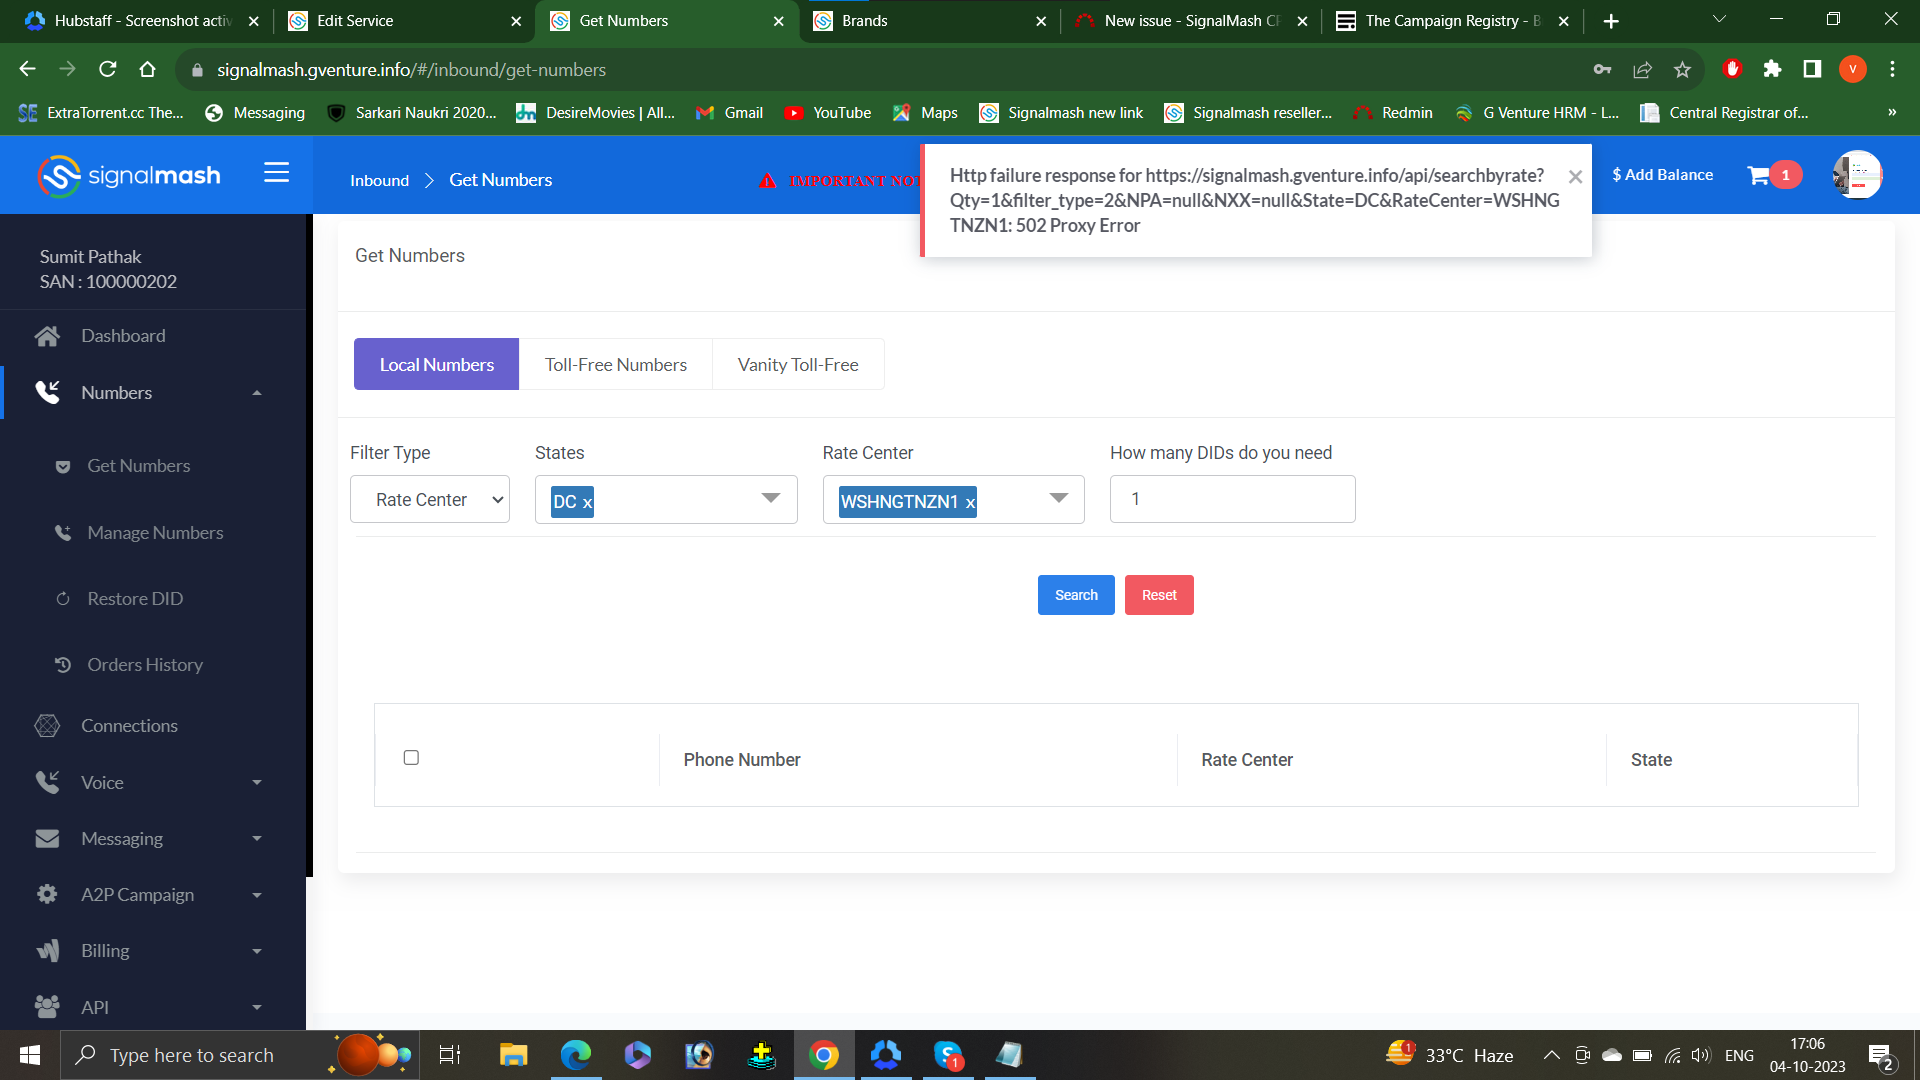Open Restore DID in the sidebar
This screenshot has height=1080, width=1920.
[135, 599]
